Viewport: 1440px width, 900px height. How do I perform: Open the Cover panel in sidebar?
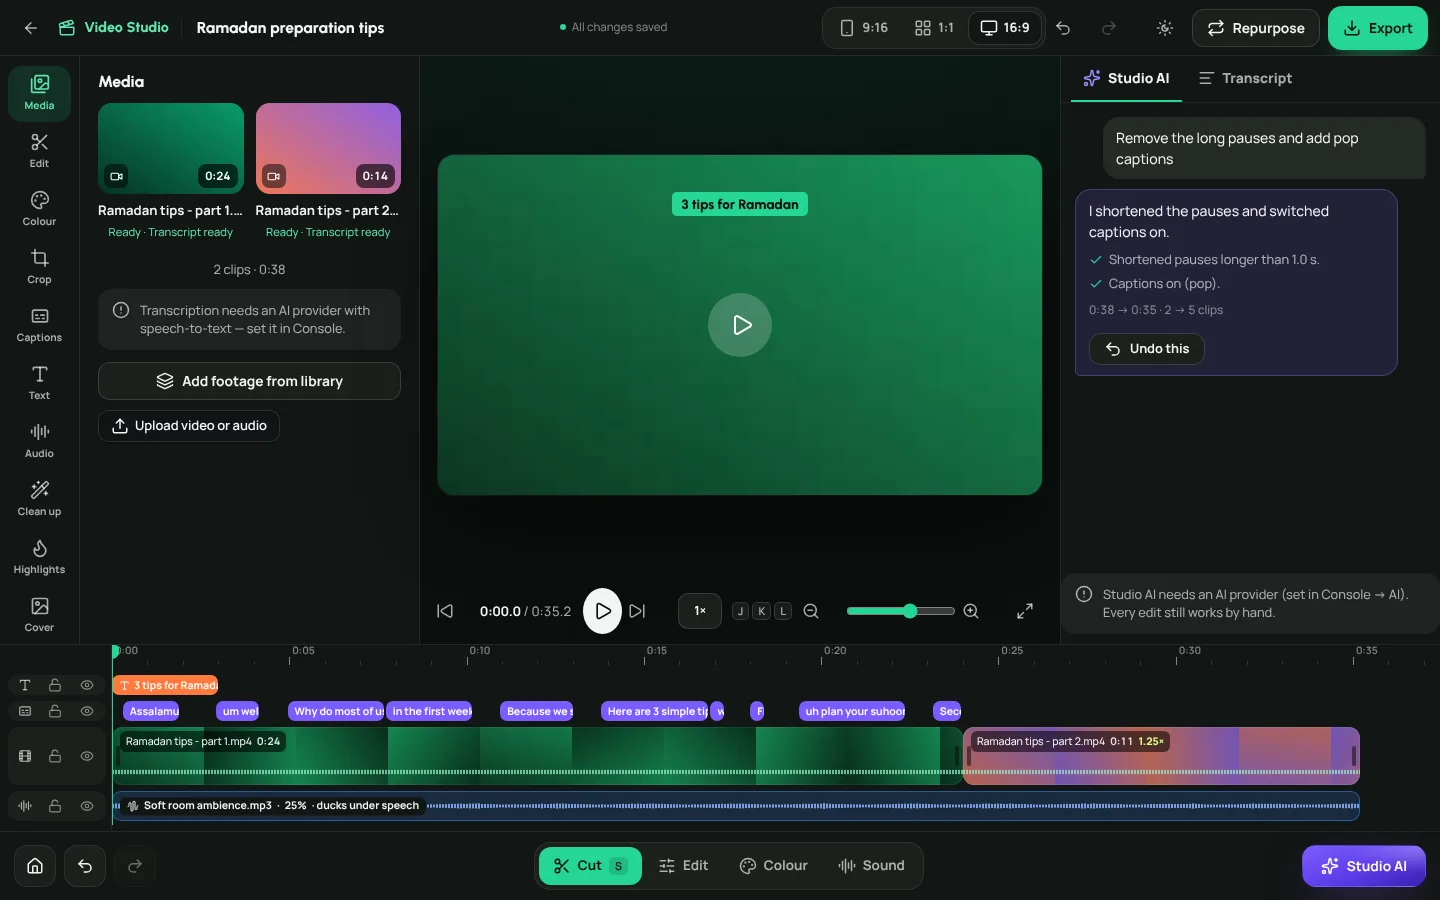[39, 615]
